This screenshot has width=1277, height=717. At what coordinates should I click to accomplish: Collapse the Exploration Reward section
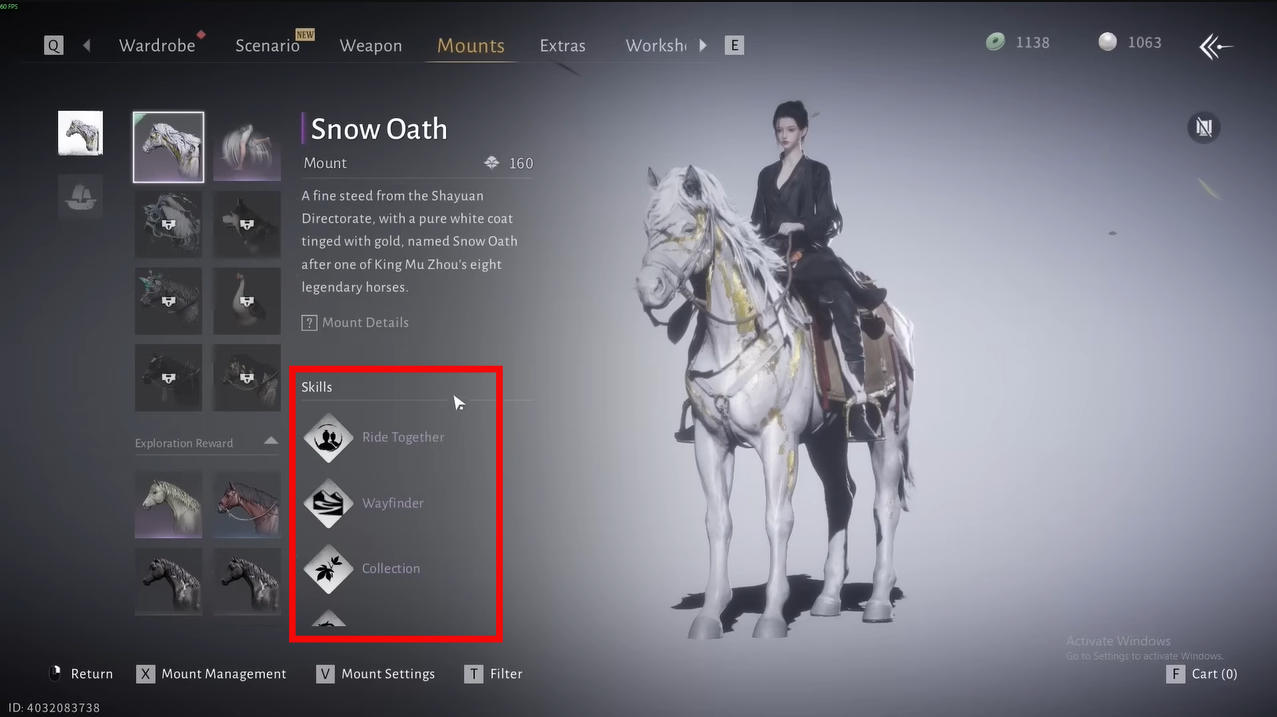point(271,442)
